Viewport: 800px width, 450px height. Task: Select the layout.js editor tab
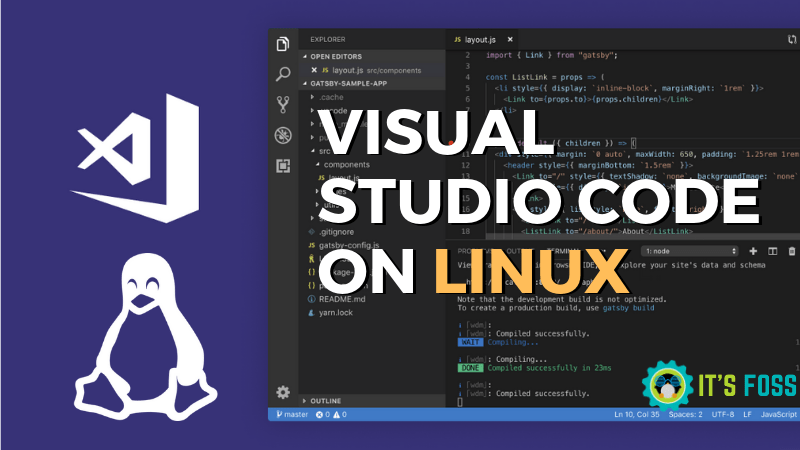pyautogui.click(x=480, y=39)
